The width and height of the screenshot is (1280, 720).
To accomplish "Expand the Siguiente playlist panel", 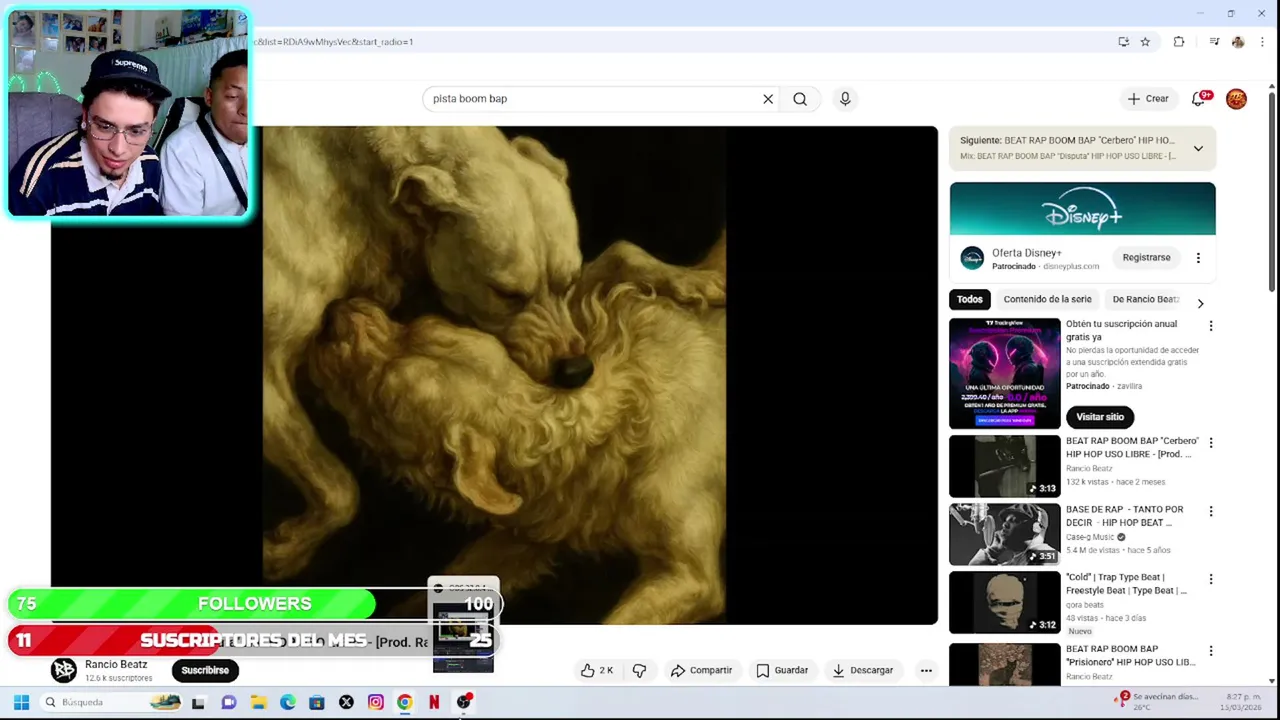I will tap(1198, 148).
